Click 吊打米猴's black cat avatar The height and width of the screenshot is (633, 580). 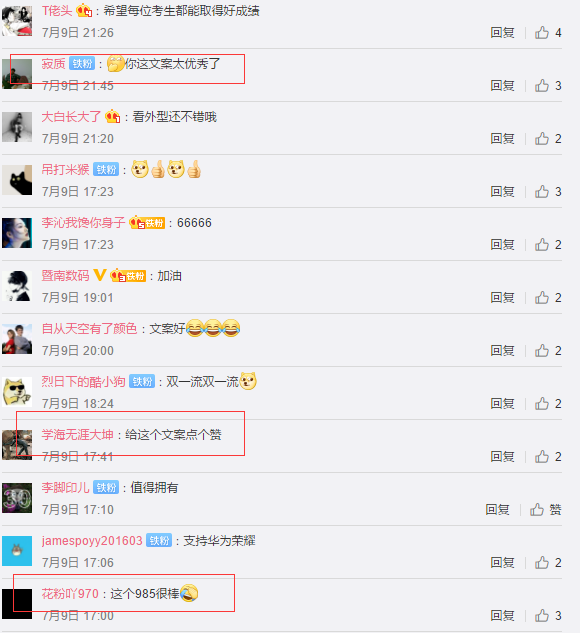(17, 180)
